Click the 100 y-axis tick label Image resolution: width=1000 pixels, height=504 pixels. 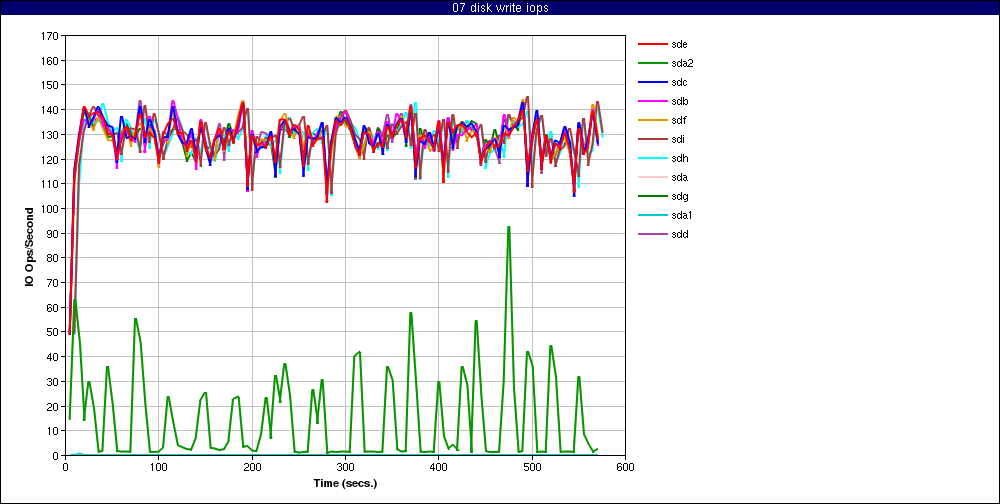point(50,209)
